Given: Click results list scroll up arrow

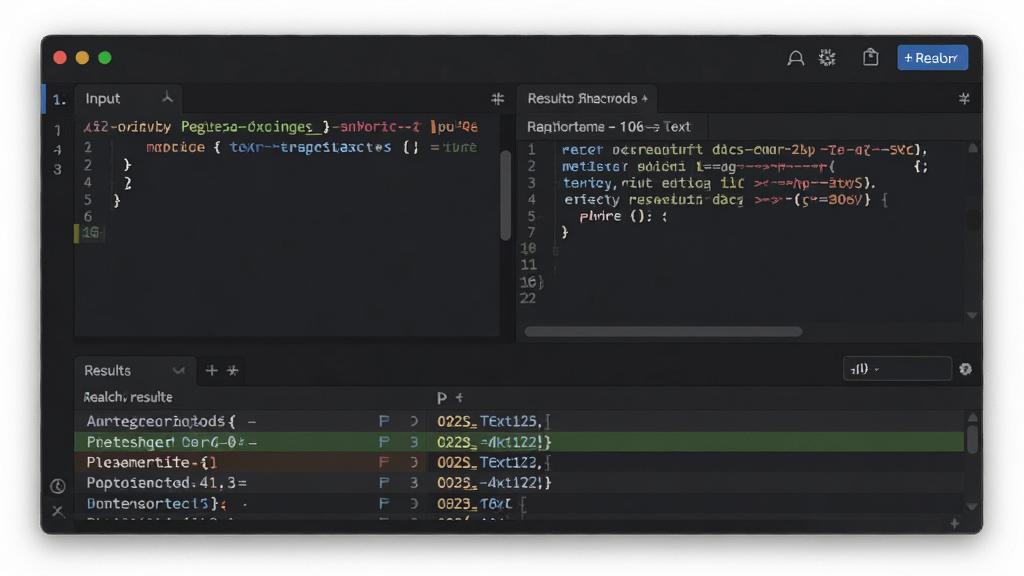Looking at the screenshot, I should [x=972, y=417].
